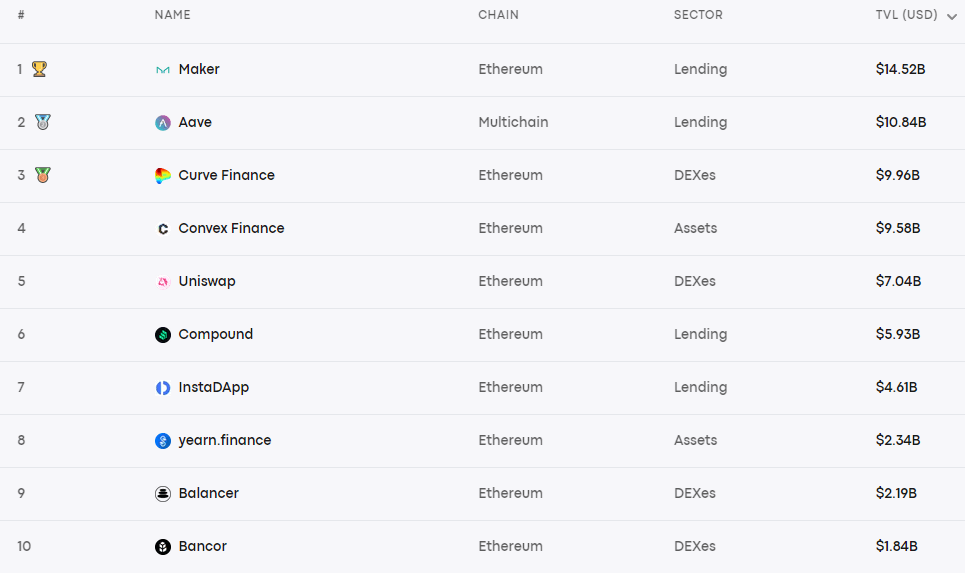Click the Uniswap unicorn logo
Image resolution: width=965 pixels, height=573 pixels.
coord(162,282)
